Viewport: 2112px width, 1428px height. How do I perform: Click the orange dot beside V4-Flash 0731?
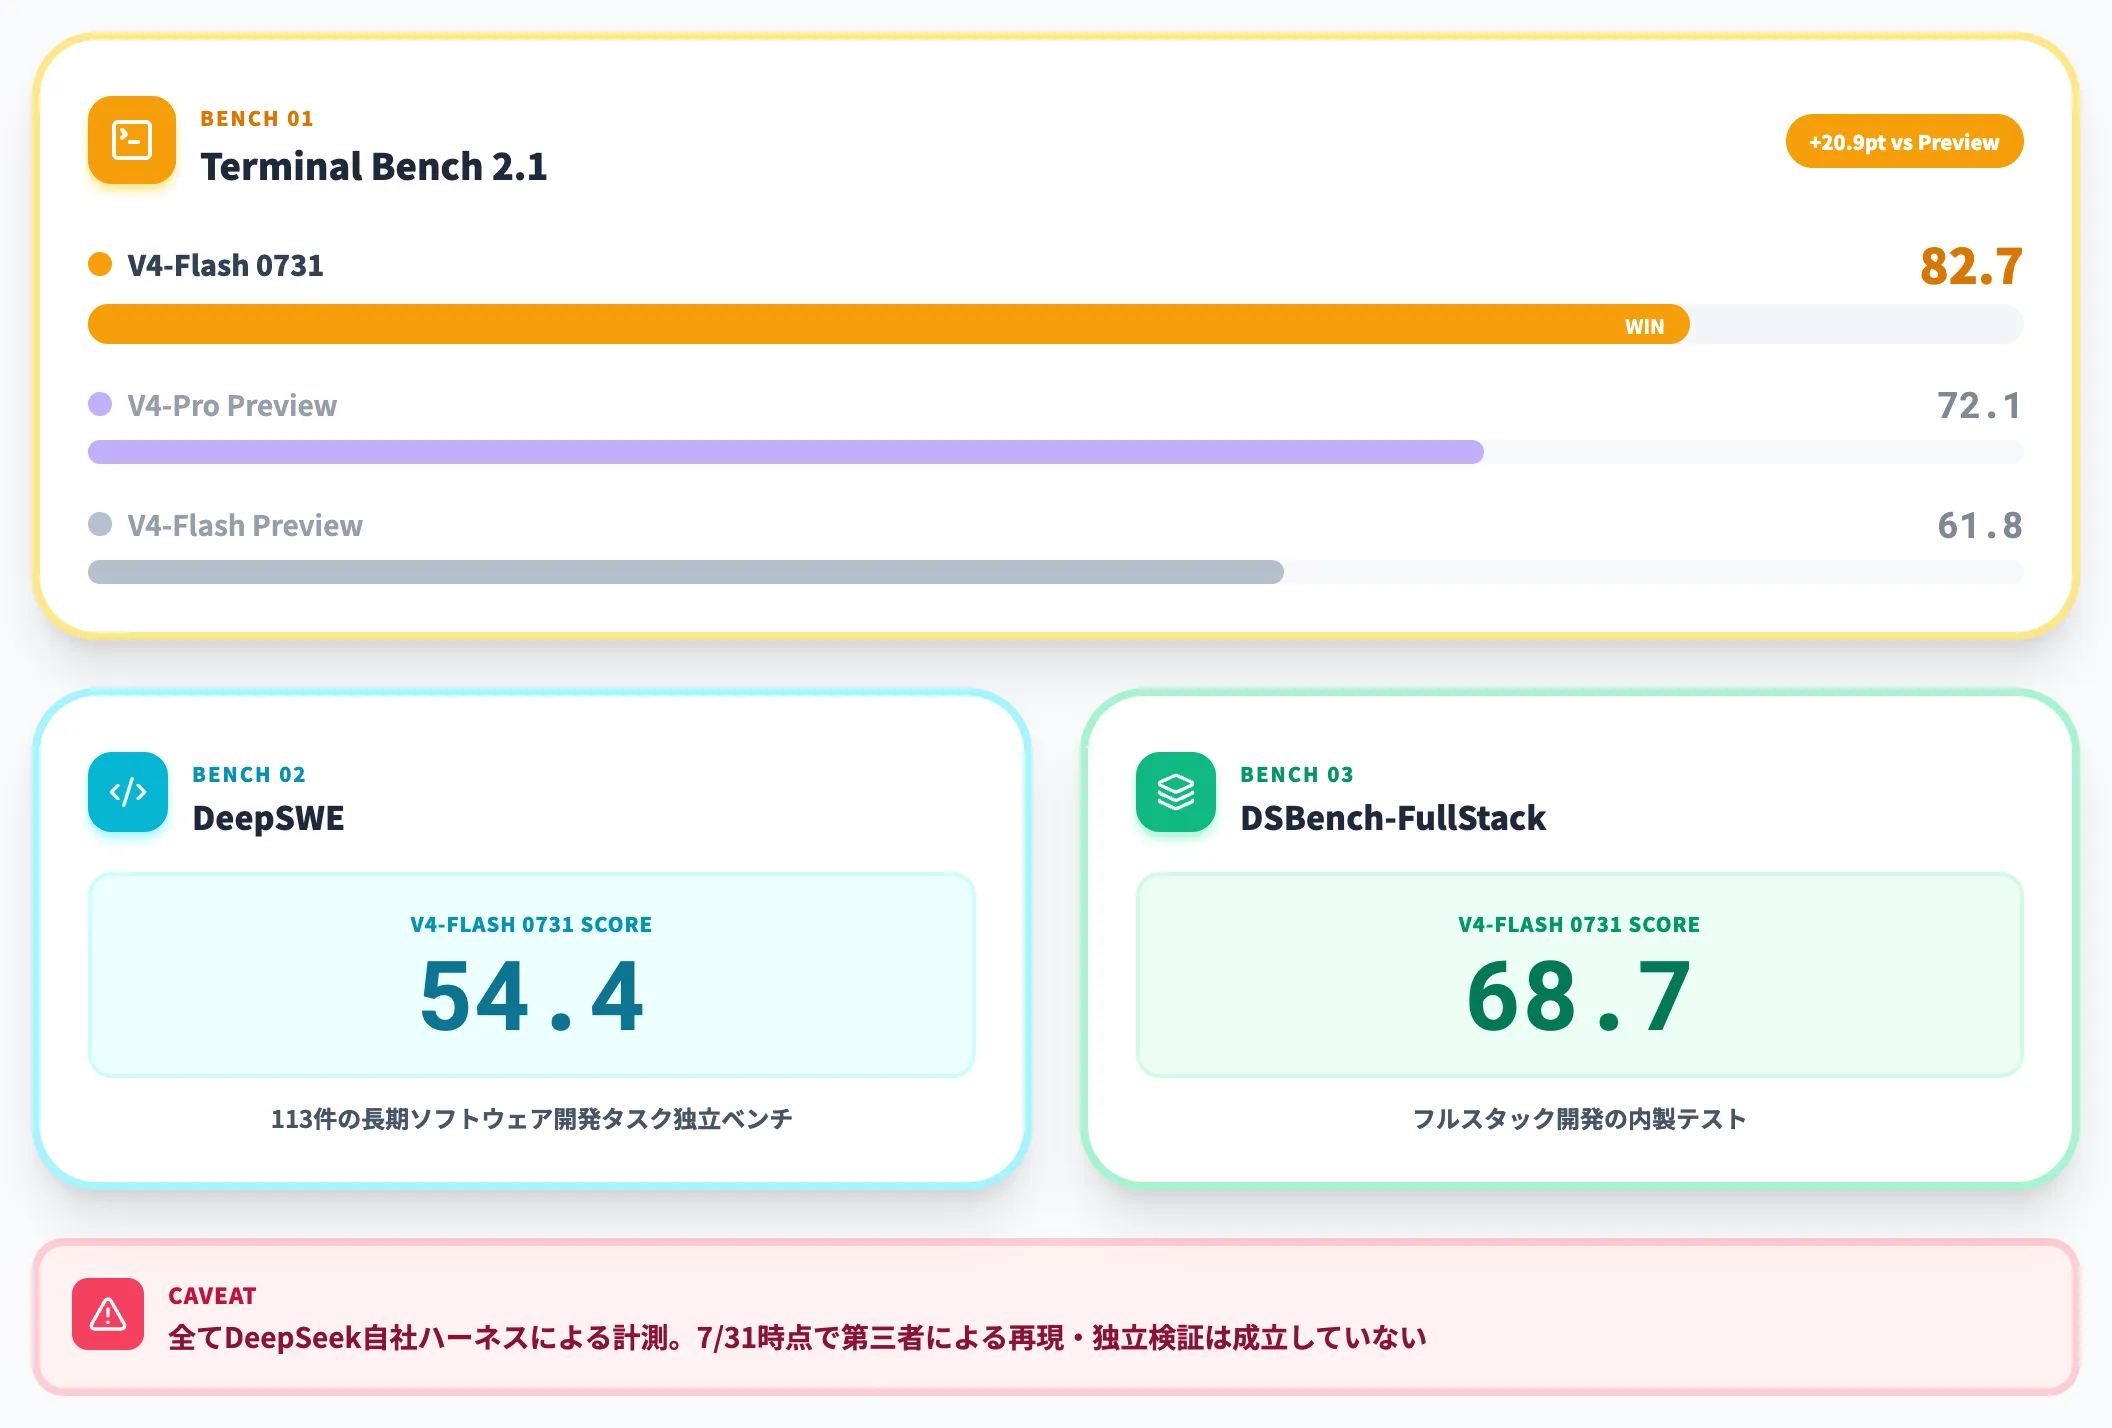pos(100,264)
